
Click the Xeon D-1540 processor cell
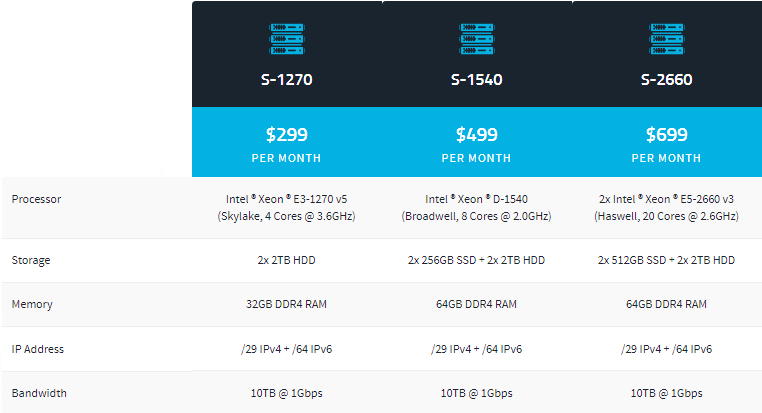476,207
